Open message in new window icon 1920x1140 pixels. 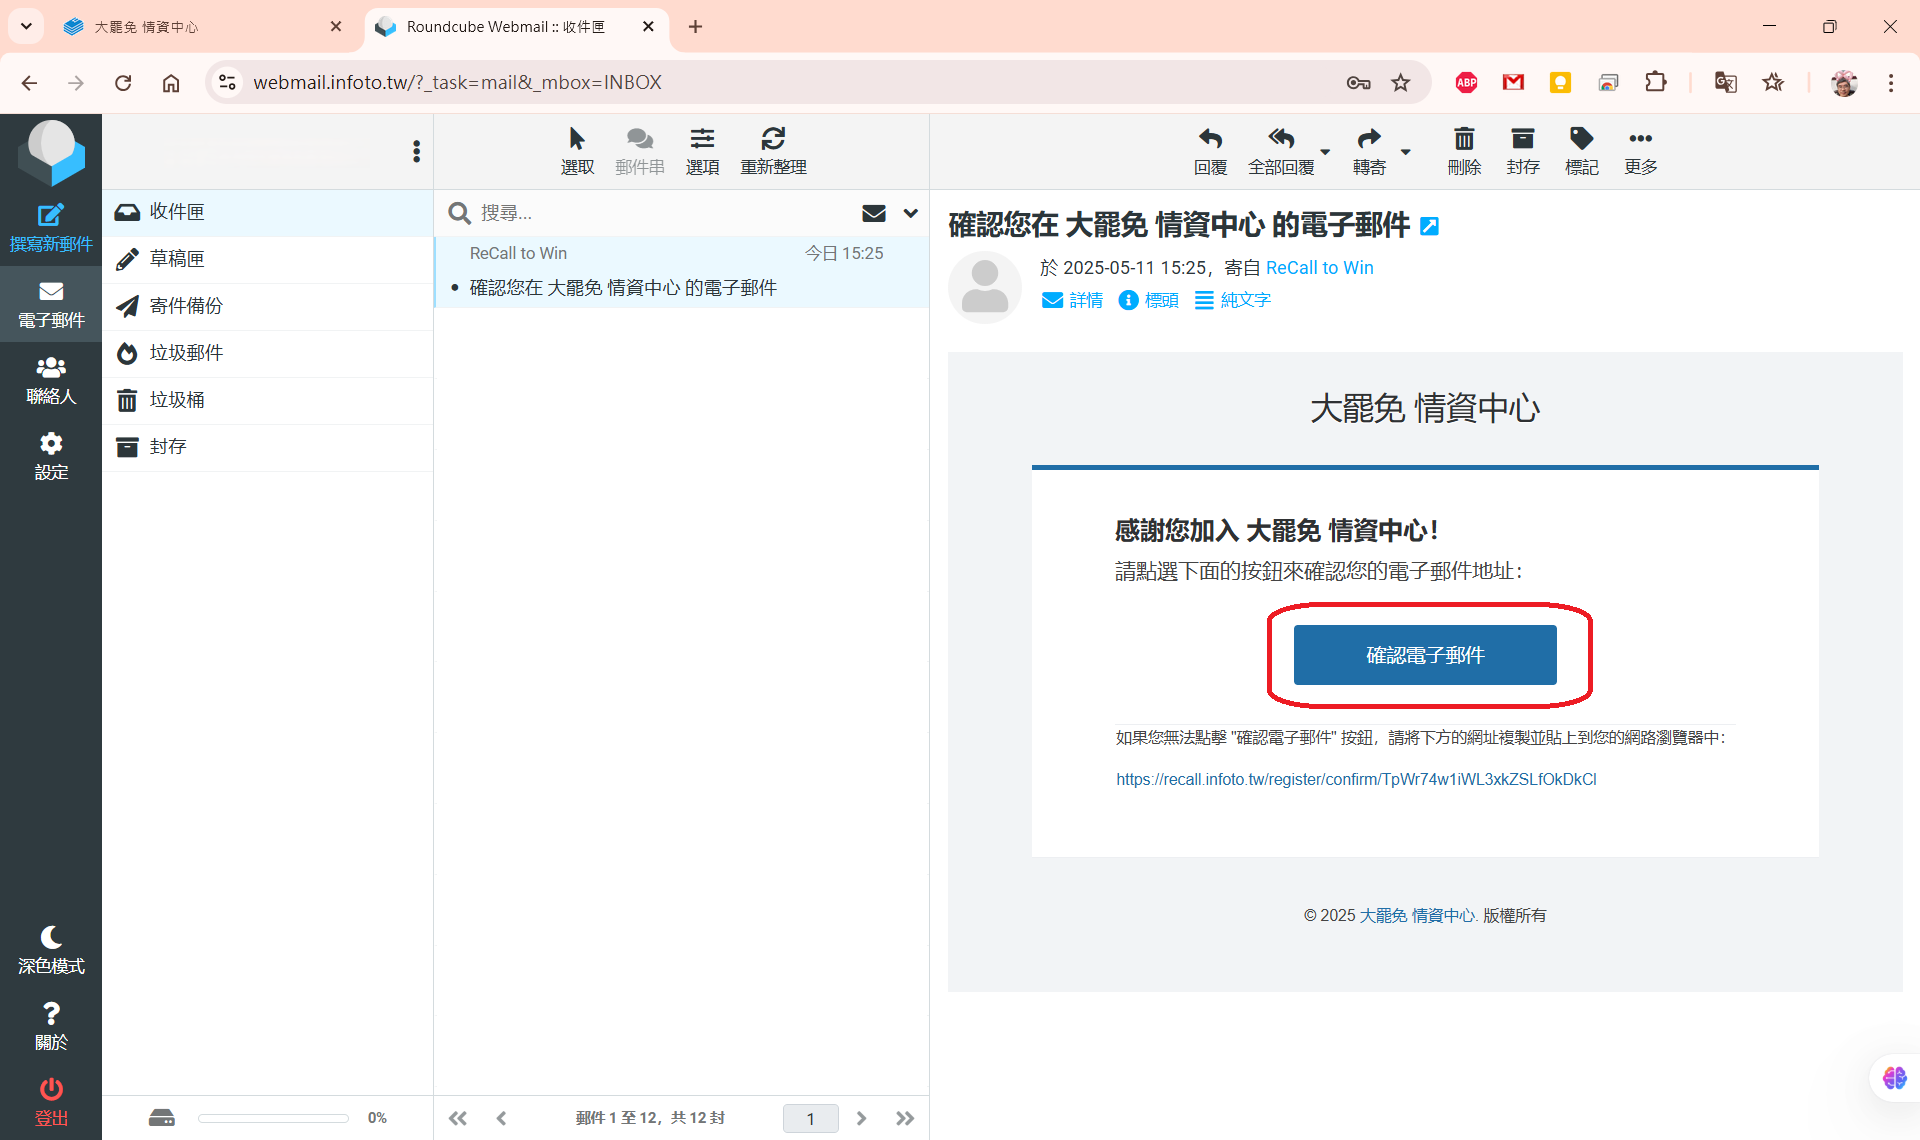coord(1430,226)
